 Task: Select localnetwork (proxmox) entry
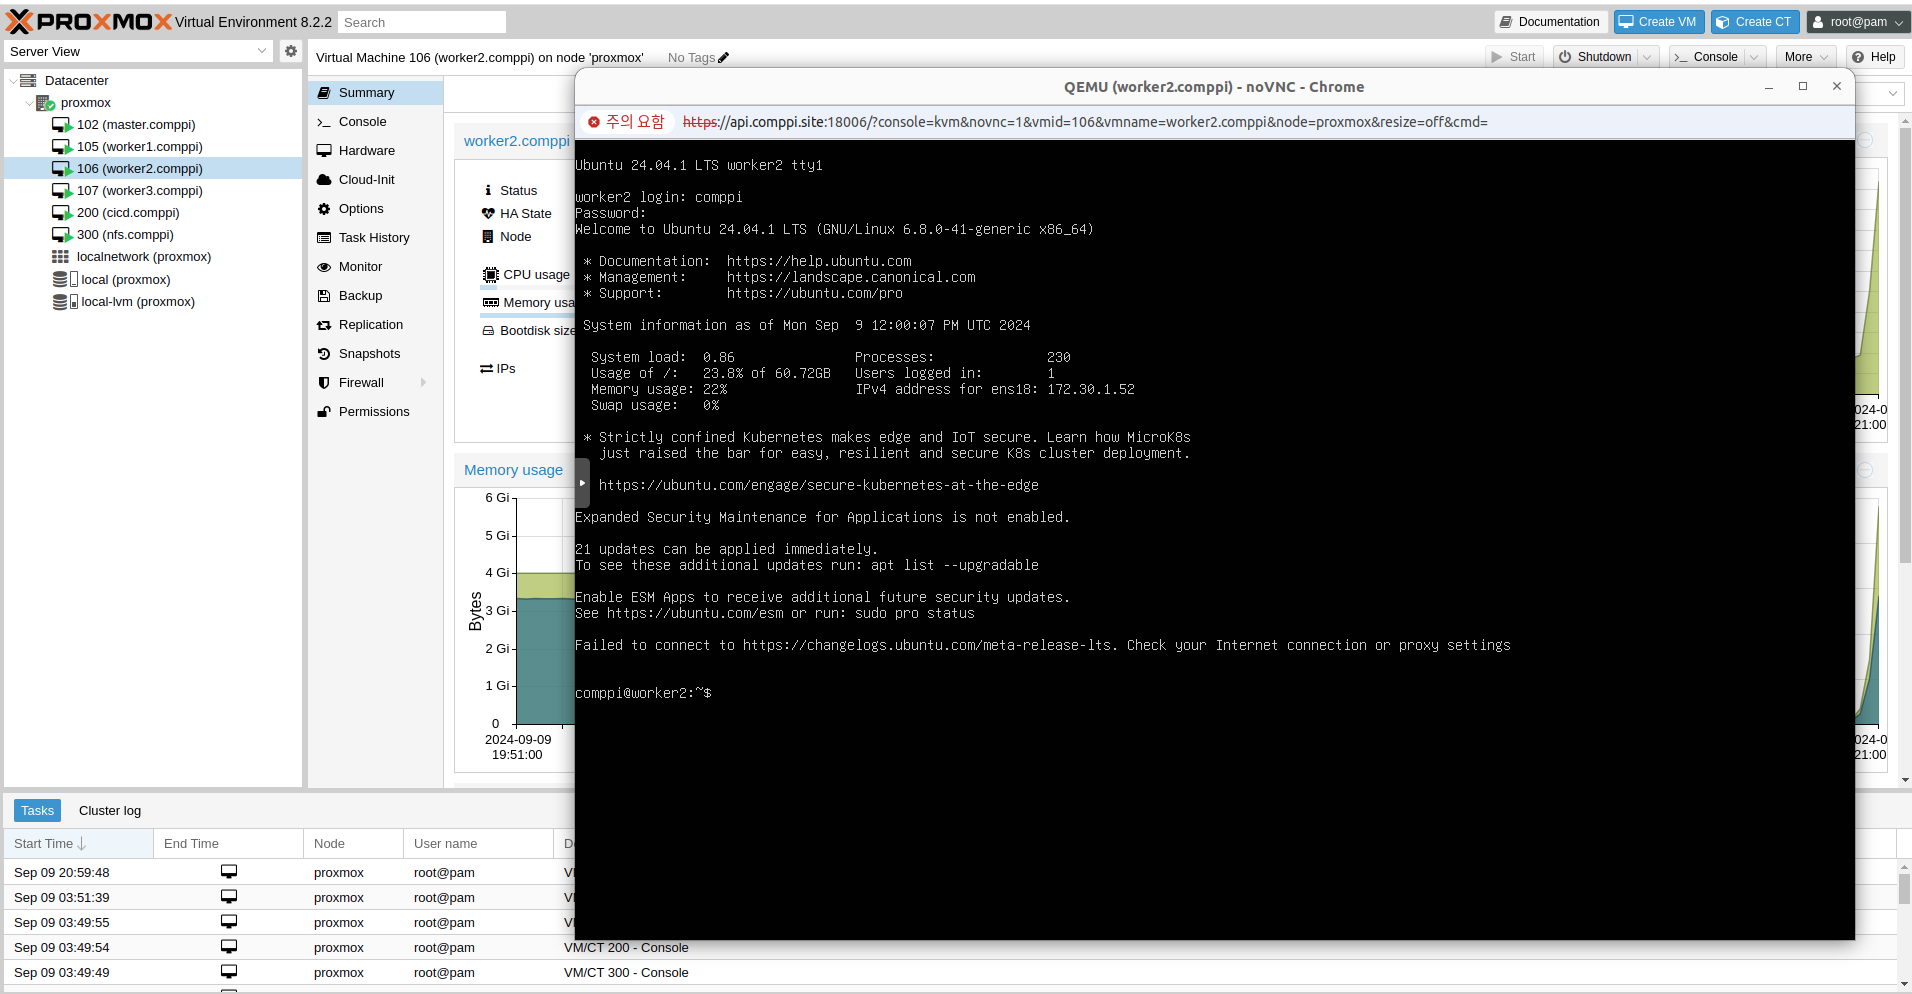point(144,257)
